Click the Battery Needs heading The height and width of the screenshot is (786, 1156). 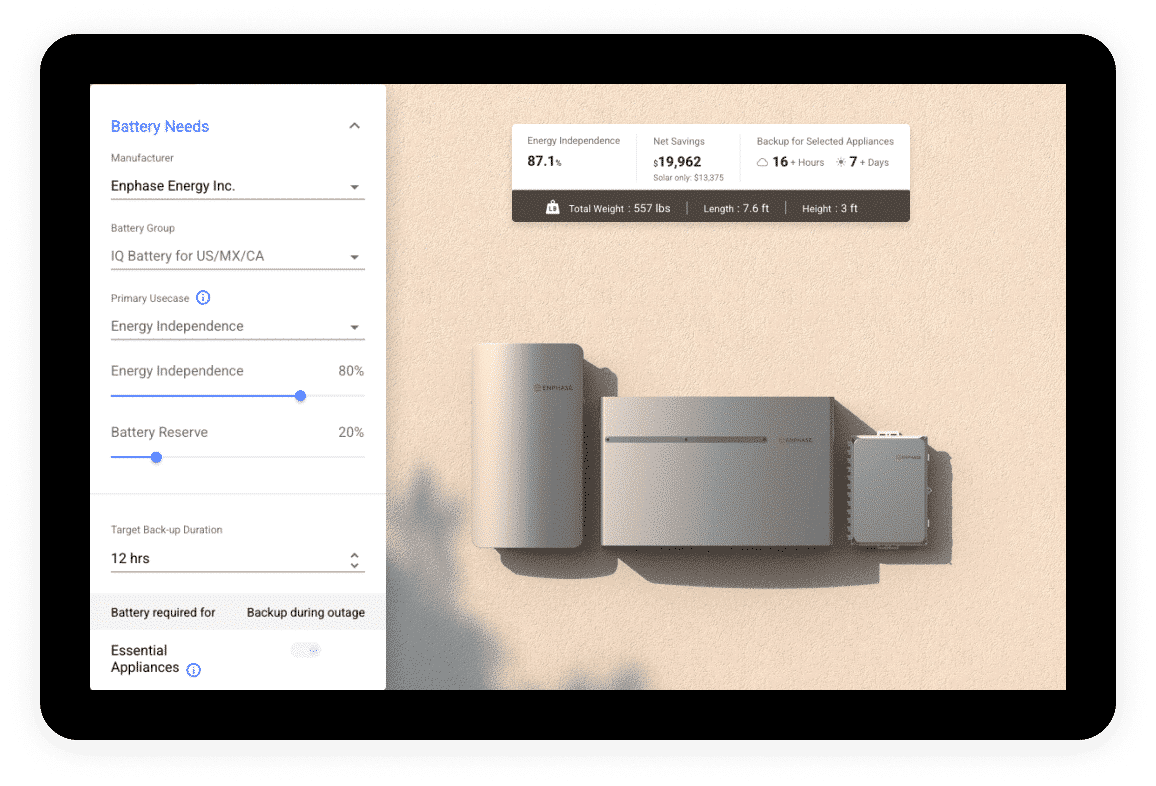[x=160, y=126]
